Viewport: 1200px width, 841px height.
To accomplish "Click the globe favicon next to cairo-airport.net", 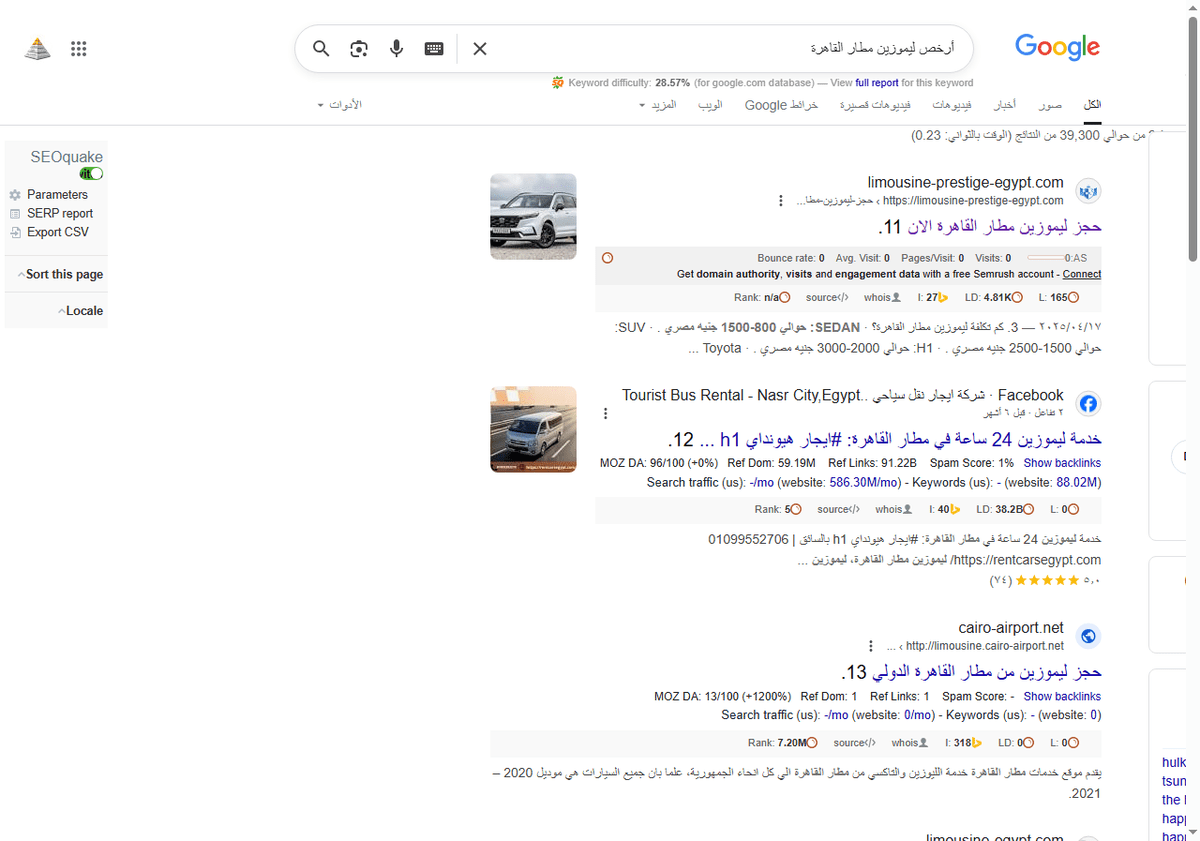I will click(1088, 636).
